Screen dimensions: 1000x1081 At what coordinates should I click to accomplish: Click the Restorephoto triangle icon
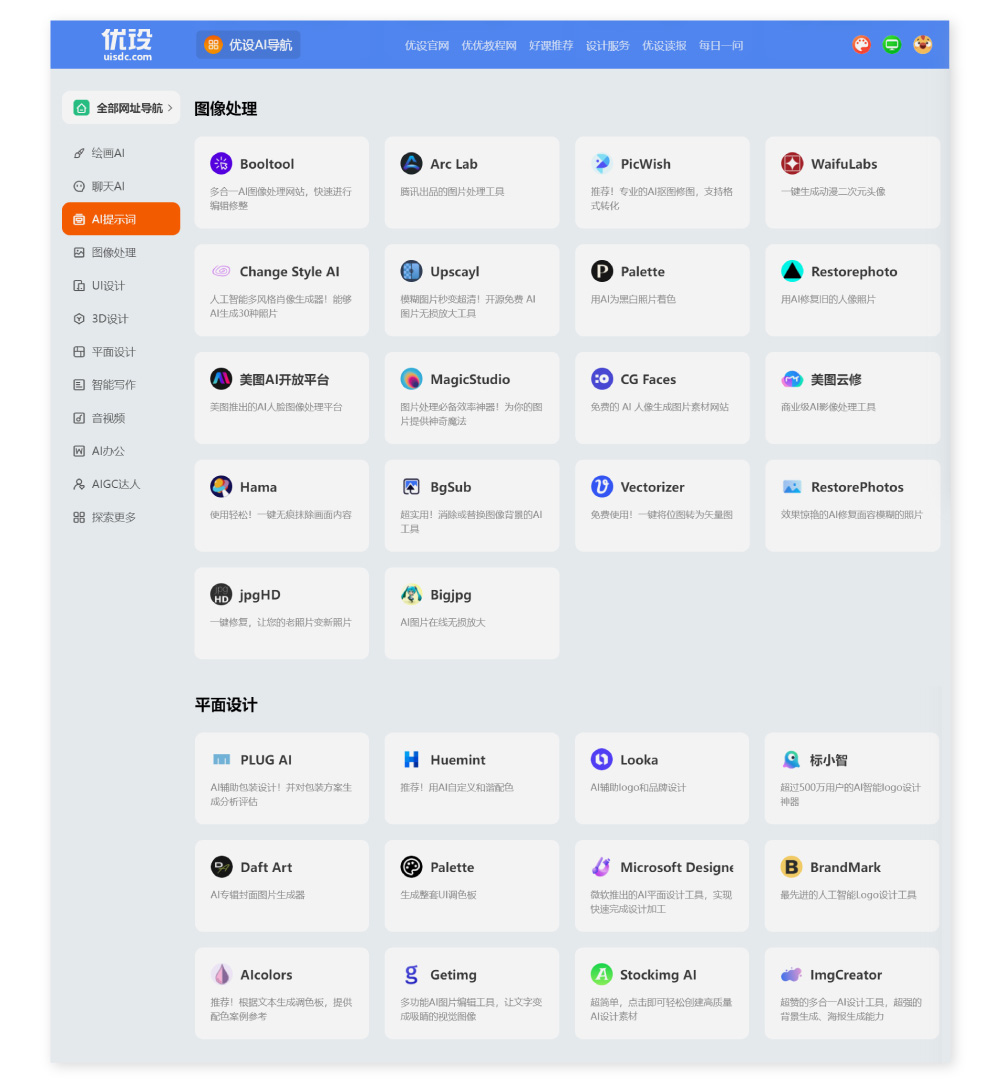[792, 271]
